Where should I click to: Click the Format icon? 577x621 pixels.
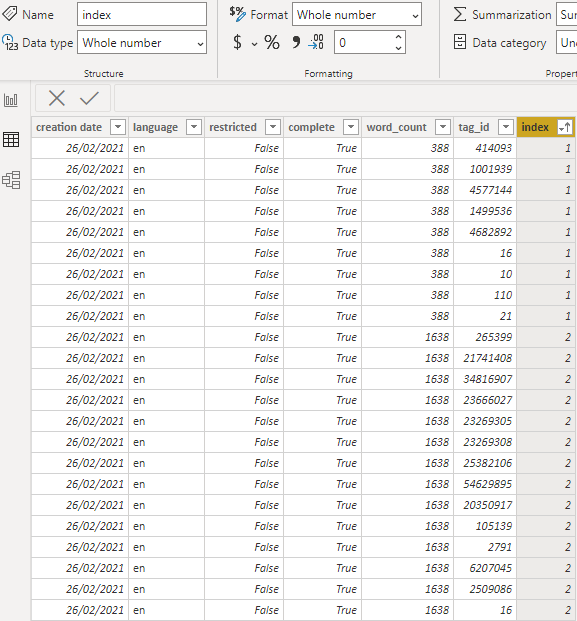pyautogui.click(x=238, y=14)
